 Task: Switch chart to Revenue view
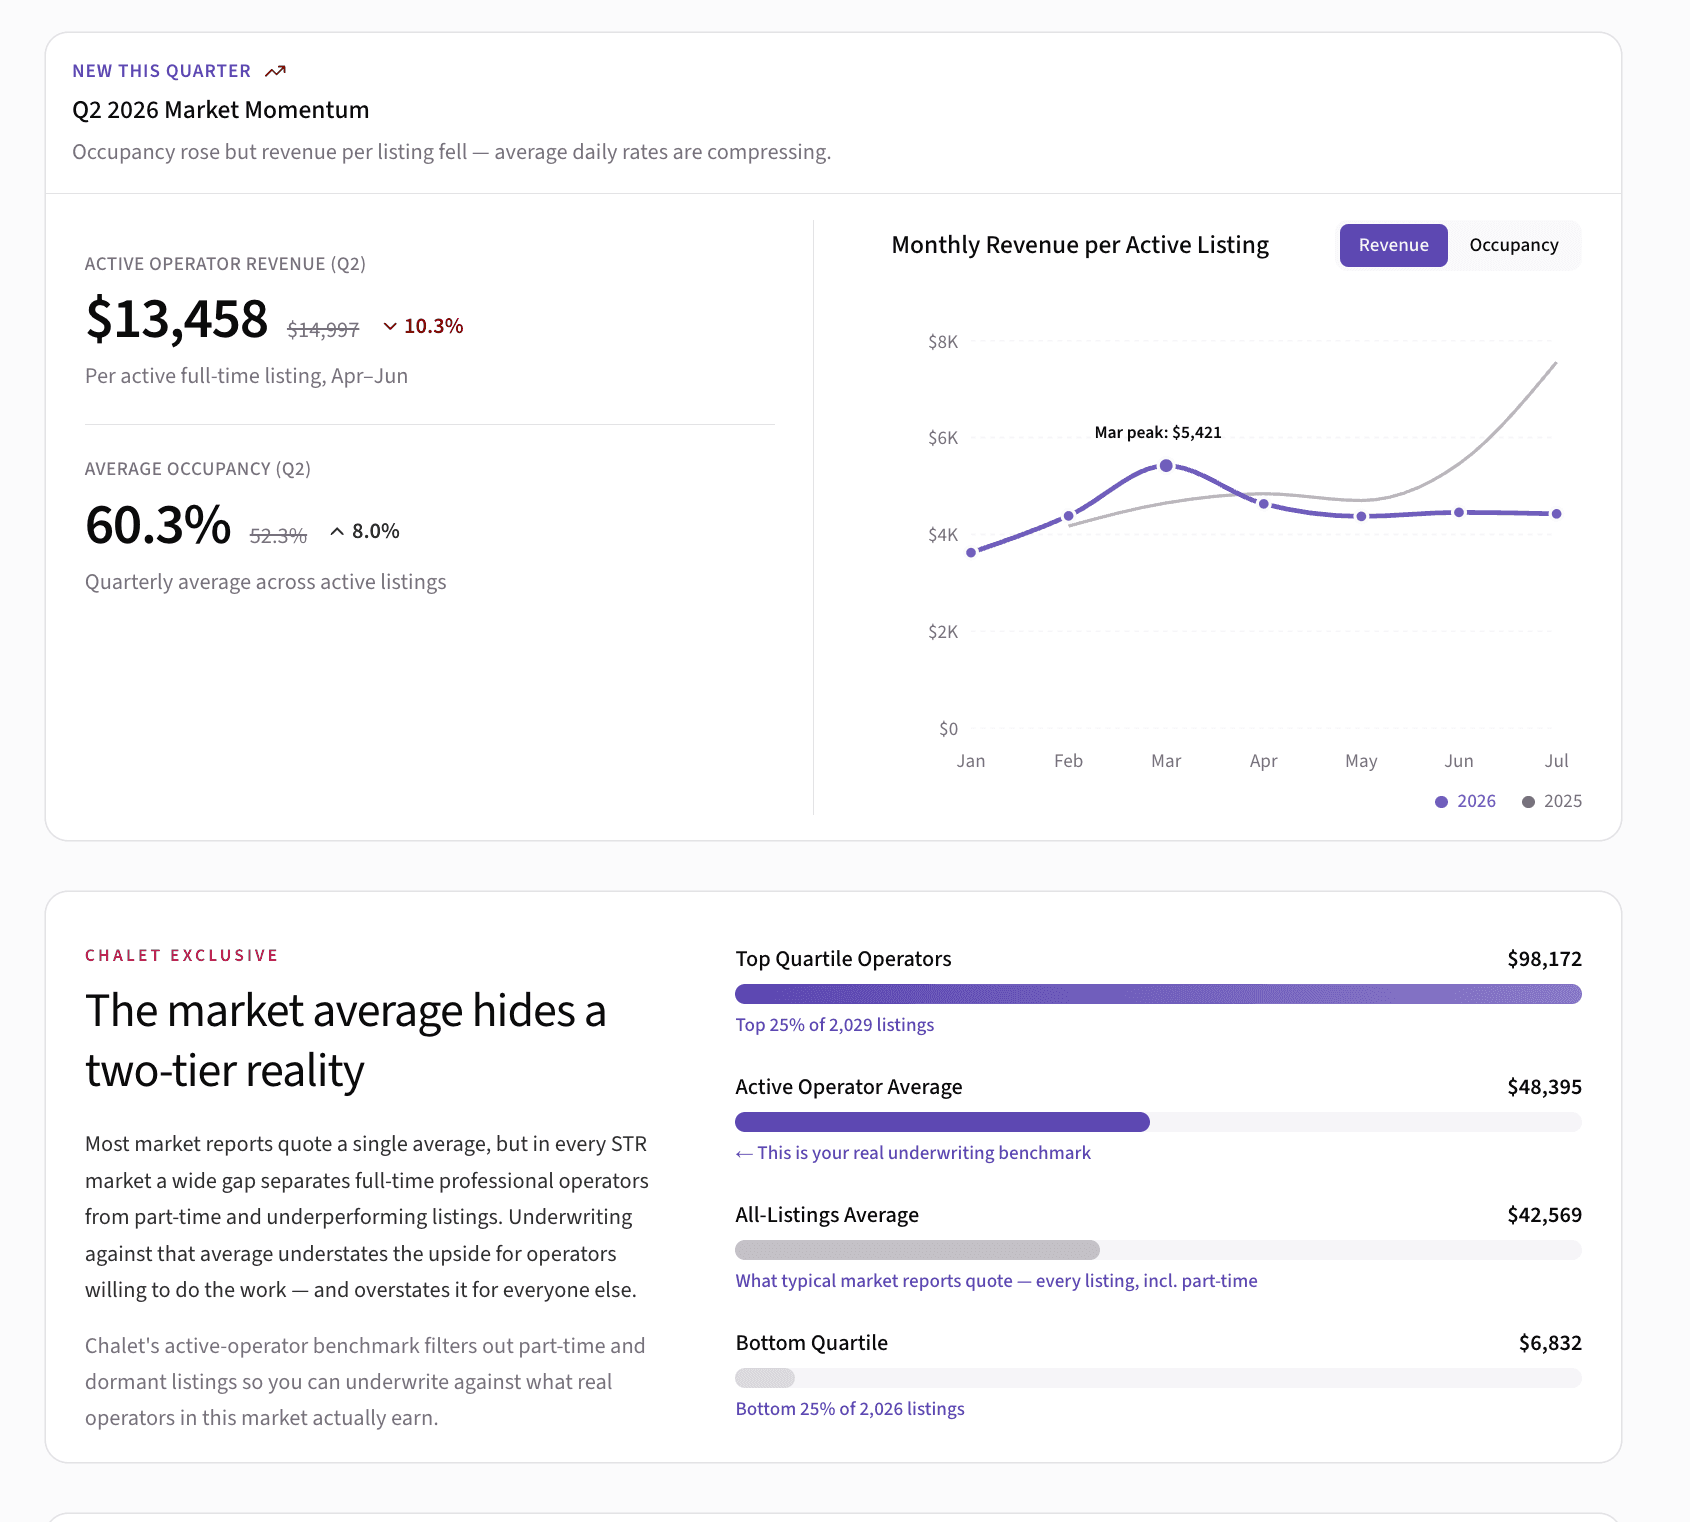click(1393, 245)
